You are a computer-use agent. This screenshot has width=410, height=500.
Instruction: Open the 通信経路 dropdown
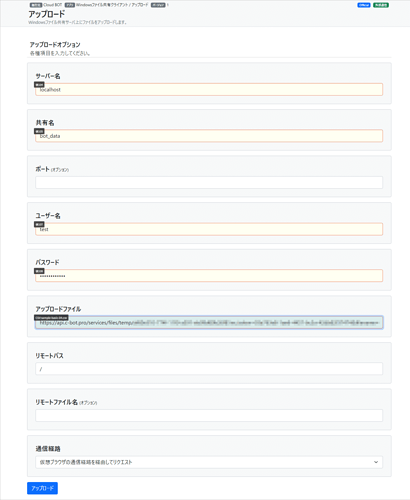pos(209,462)
